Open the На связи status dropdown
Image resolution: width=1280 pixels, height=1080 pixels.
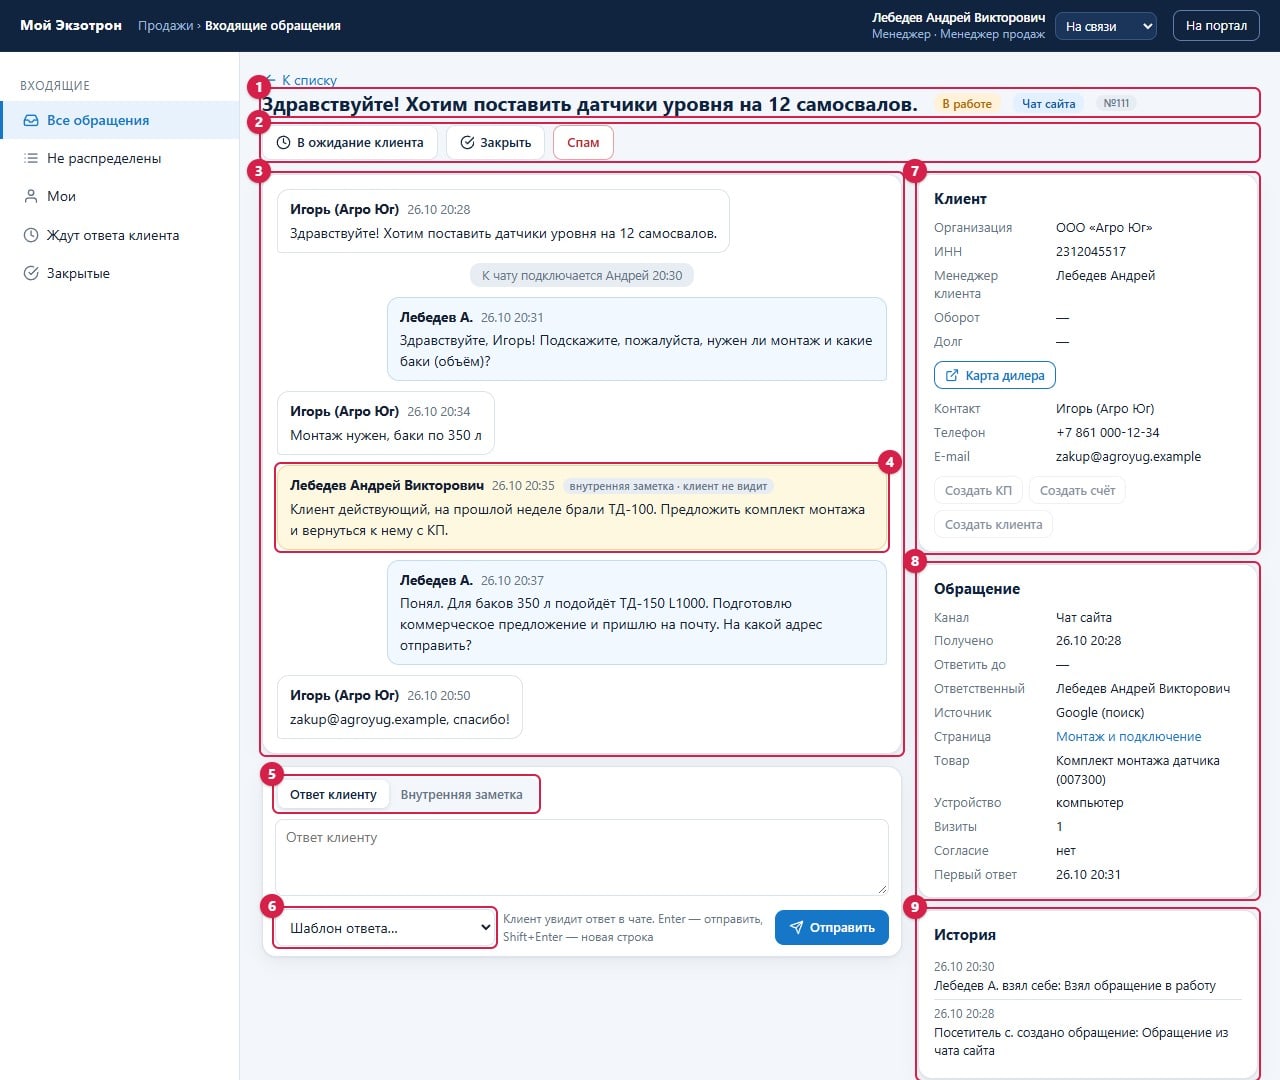(1107, 26)
